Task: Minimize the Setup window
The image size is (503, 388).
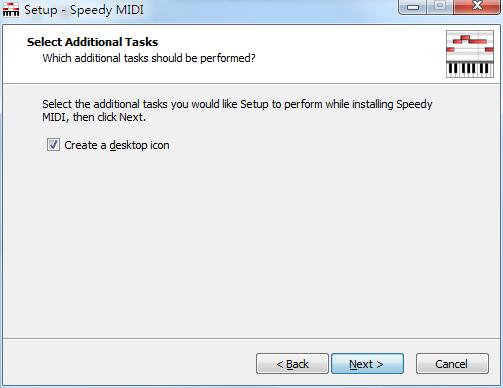Action: tap(412, 7)
